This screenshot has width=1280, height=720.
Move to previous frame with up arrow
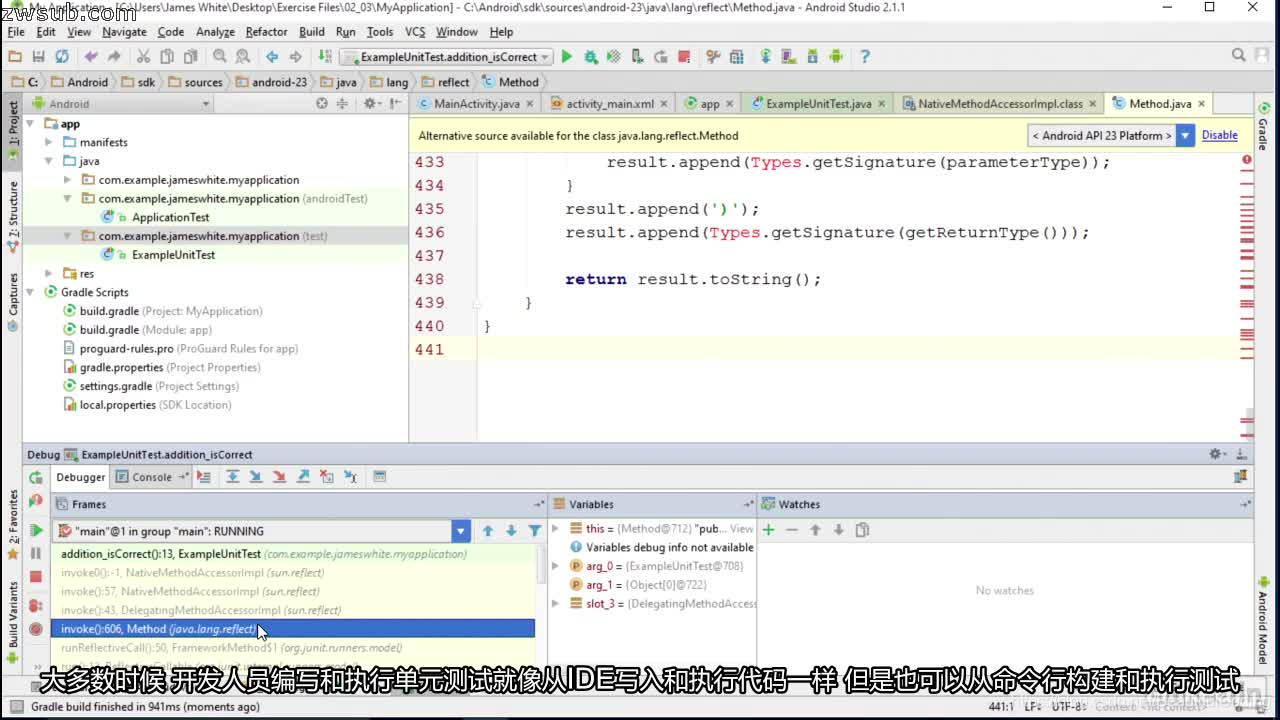488,531
